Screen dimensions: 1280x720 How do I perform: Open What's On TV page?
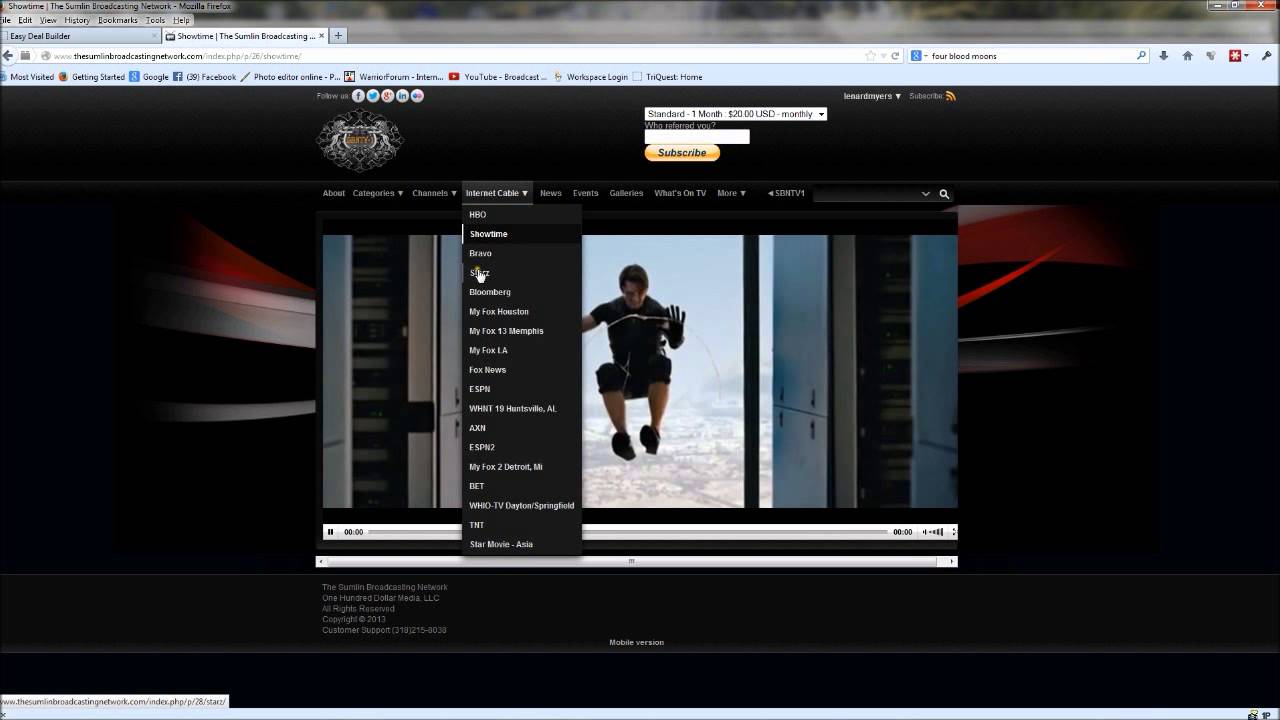tap(680, 193)
